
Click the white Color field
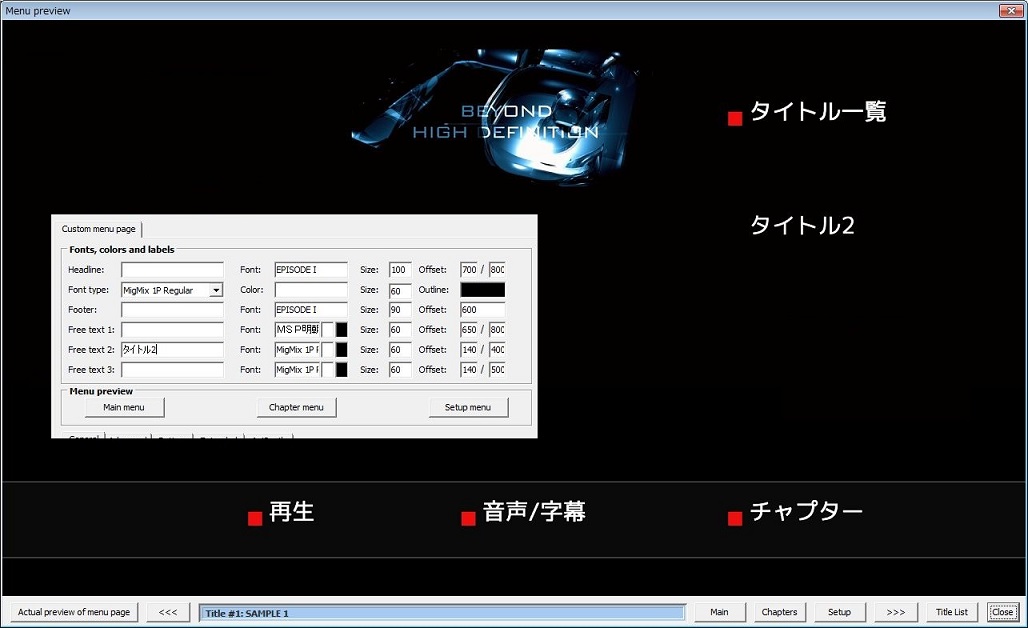(x=311, y=290)
